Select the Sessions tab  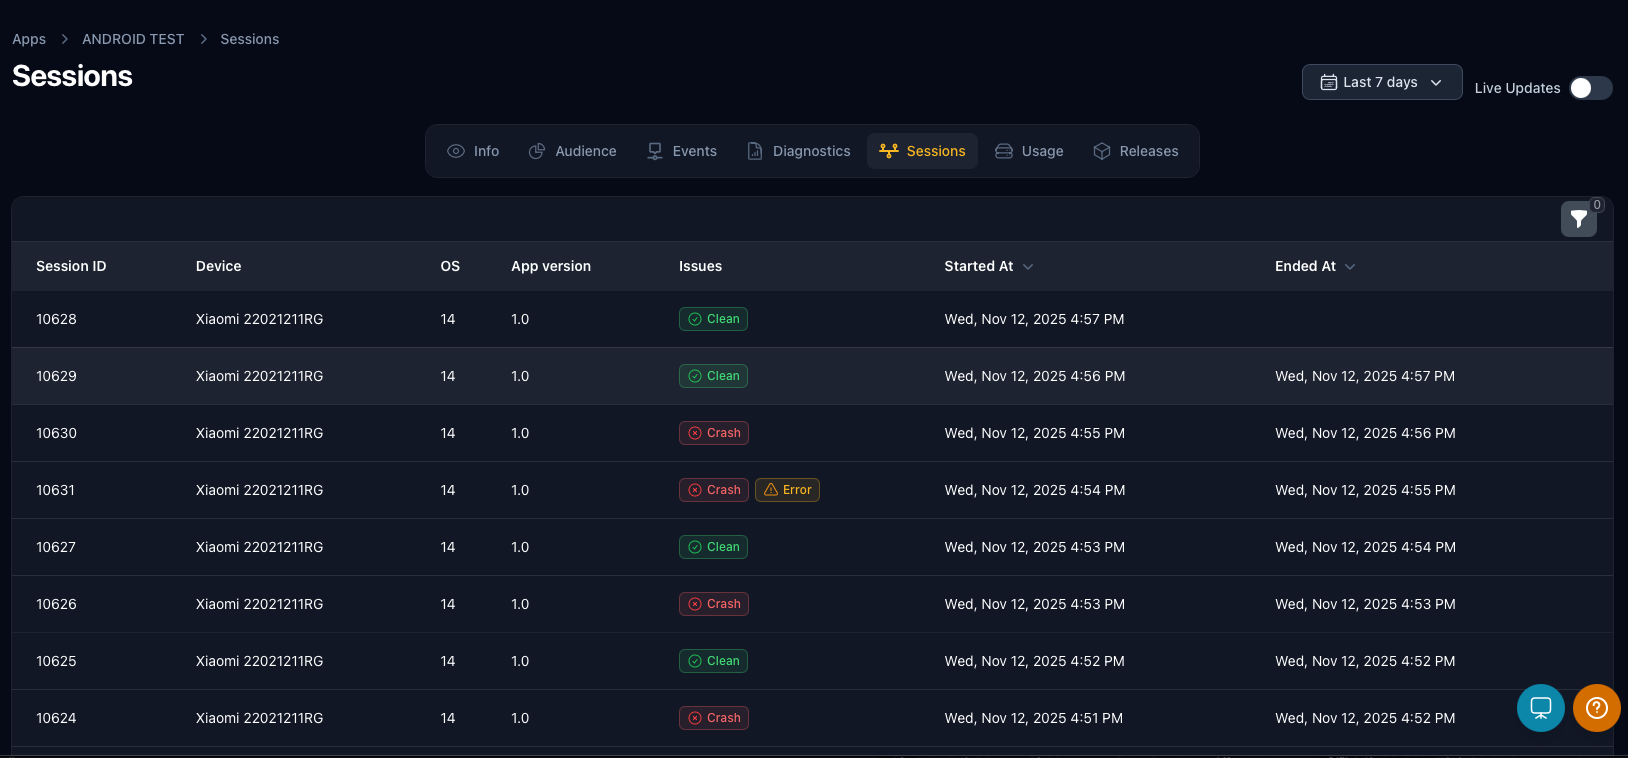(x=922, y=151)
